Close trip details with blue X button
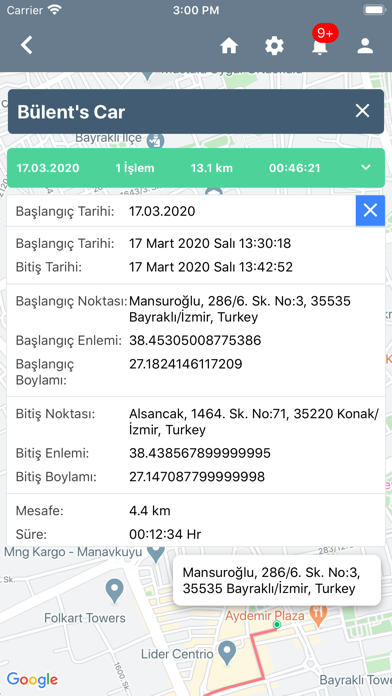392x696 pixels. 370,210
